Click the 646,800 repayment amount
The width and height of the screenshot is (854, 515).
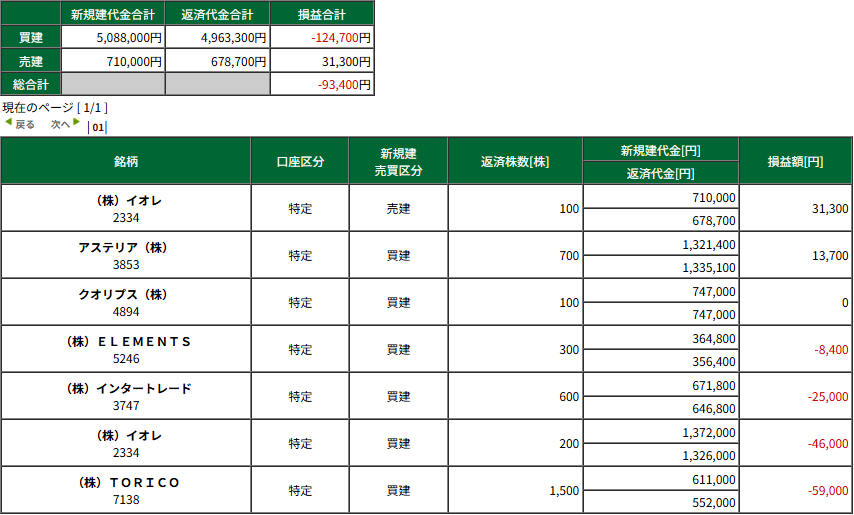click(x=713, y=408)
